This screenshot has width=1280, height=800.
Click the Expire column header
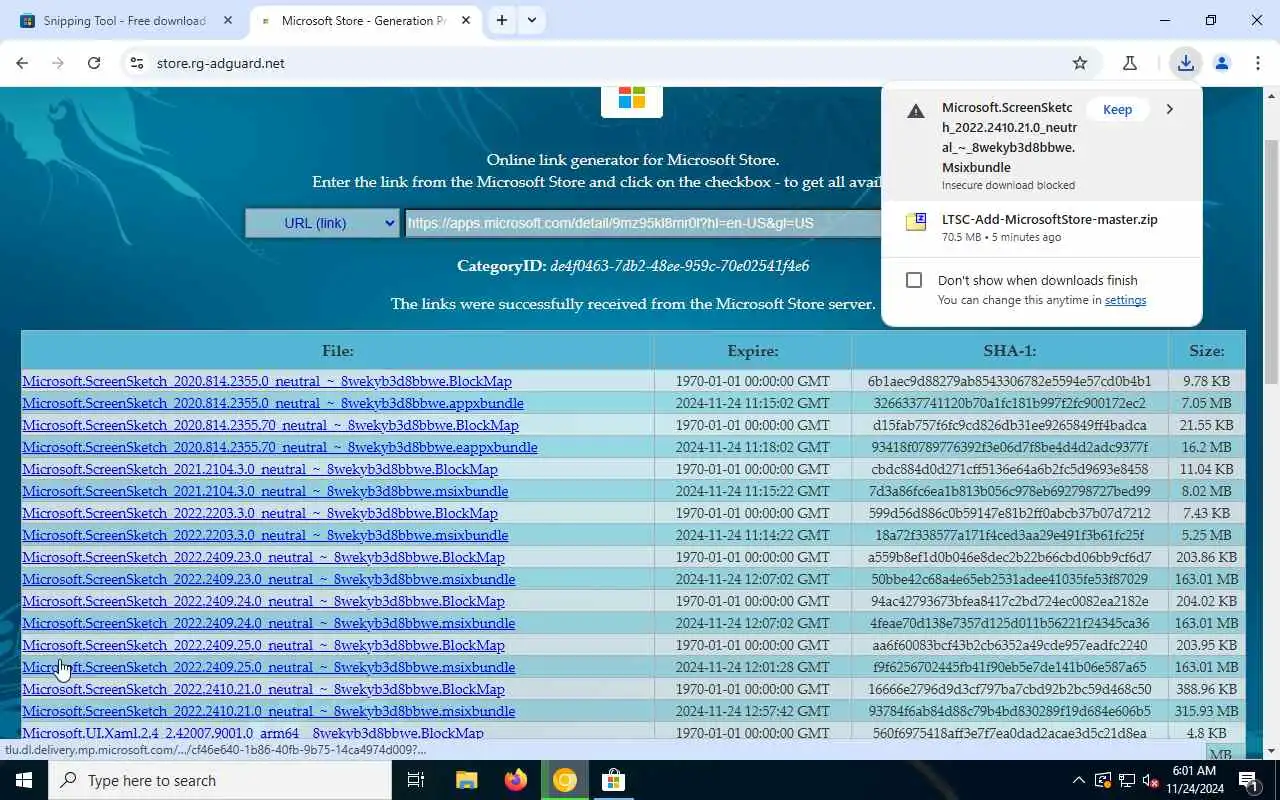(x=752, y=351)
